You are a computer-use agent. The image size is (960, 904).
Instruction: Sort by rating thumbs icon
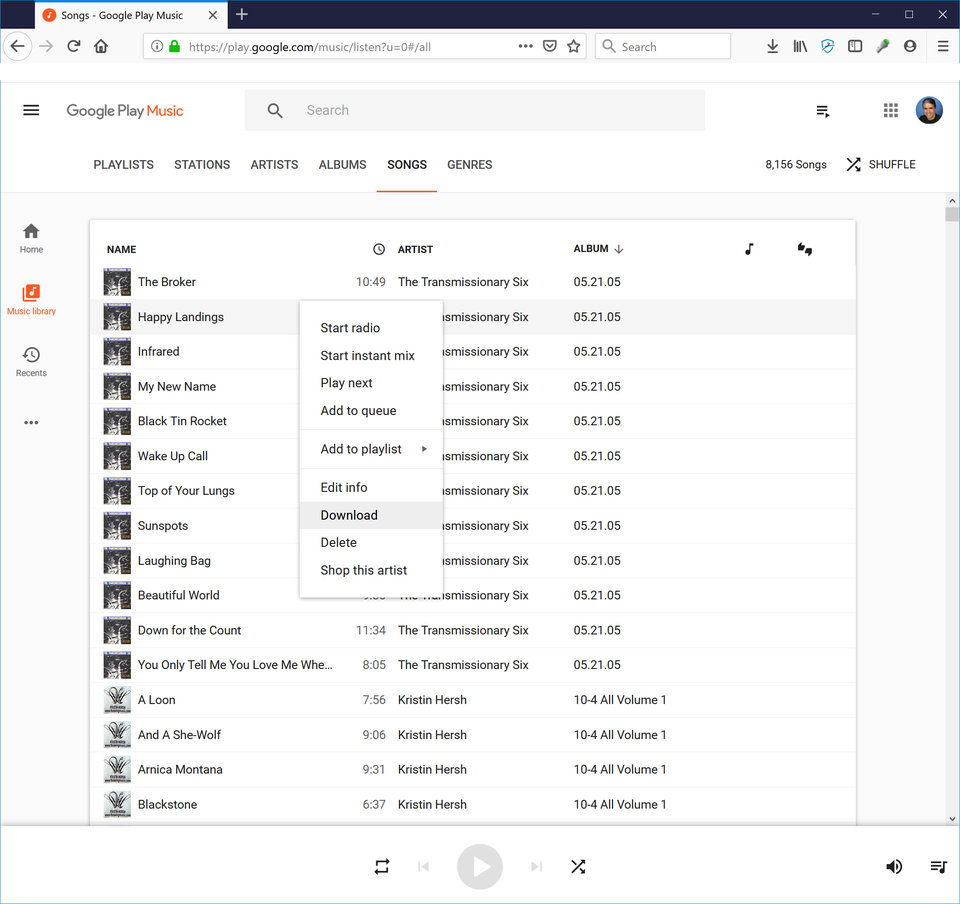[804, 249]
